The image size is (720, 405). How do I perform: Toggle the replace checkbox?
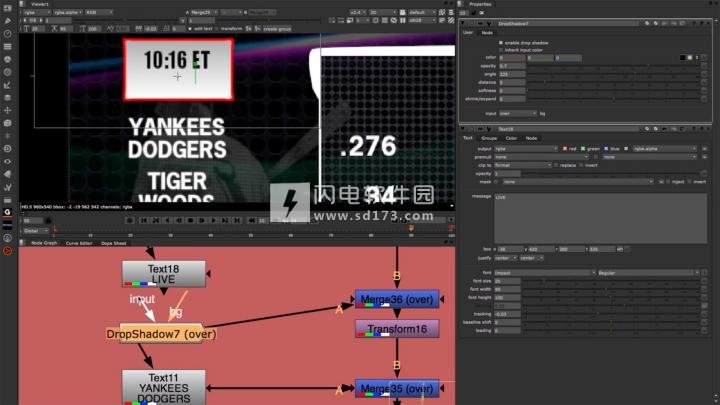tap(556, 165)
